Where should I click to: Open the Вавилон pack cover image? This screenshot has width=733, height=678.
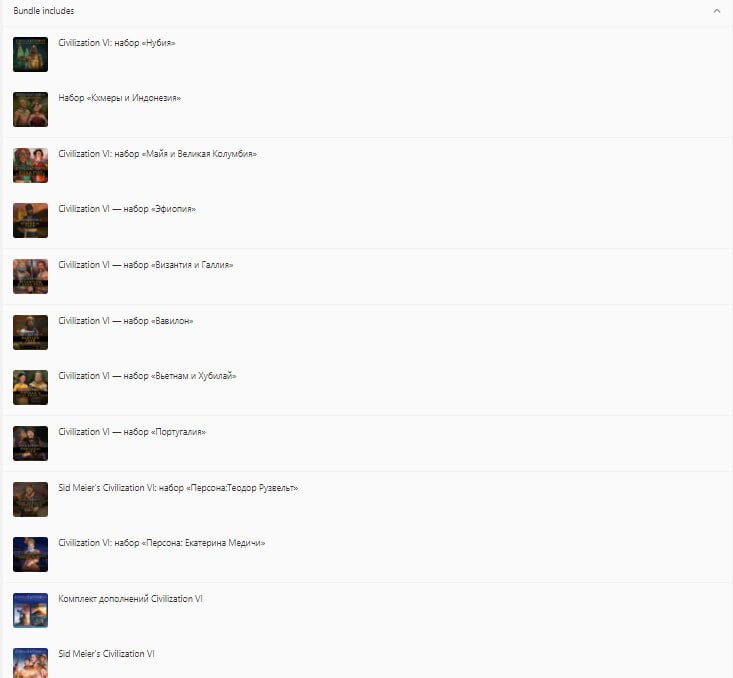pyautogui.click(x=30, y=332)
